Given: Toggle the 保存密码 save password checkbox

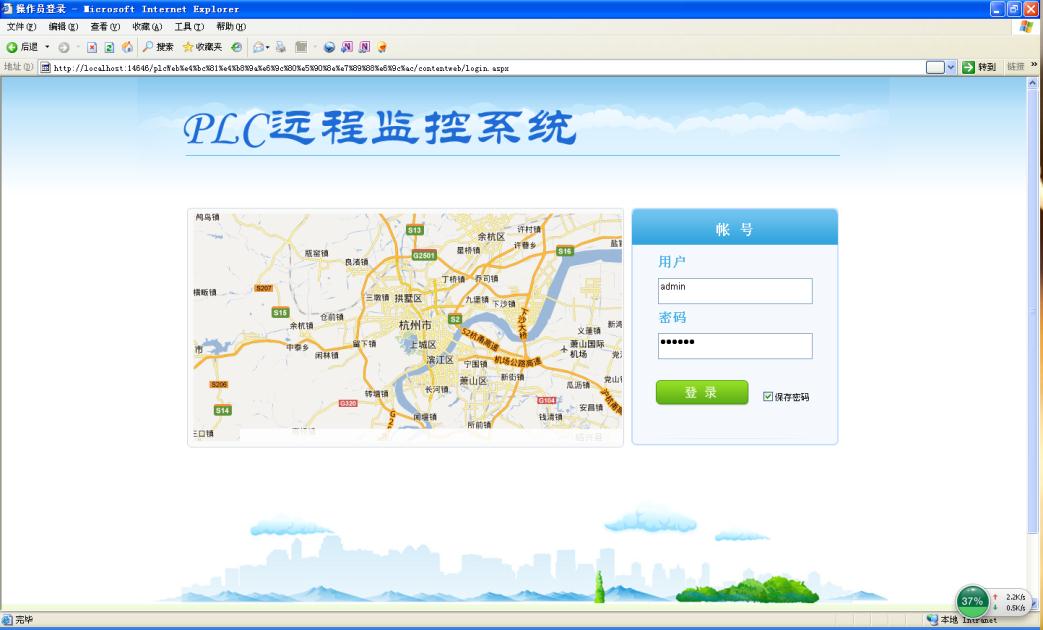Looking at the screenshot, I should tap(768, 396).
